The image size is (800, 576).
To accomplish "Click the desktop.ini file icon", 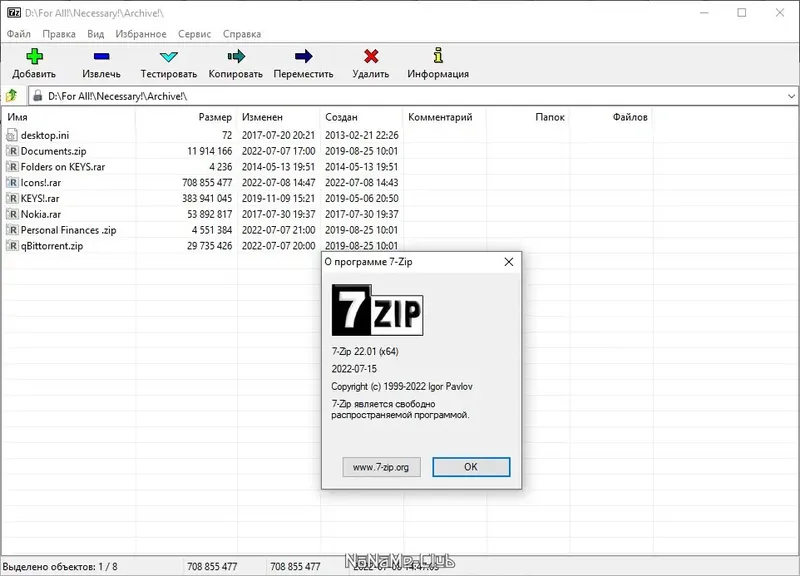I will [x=12, y=135].
